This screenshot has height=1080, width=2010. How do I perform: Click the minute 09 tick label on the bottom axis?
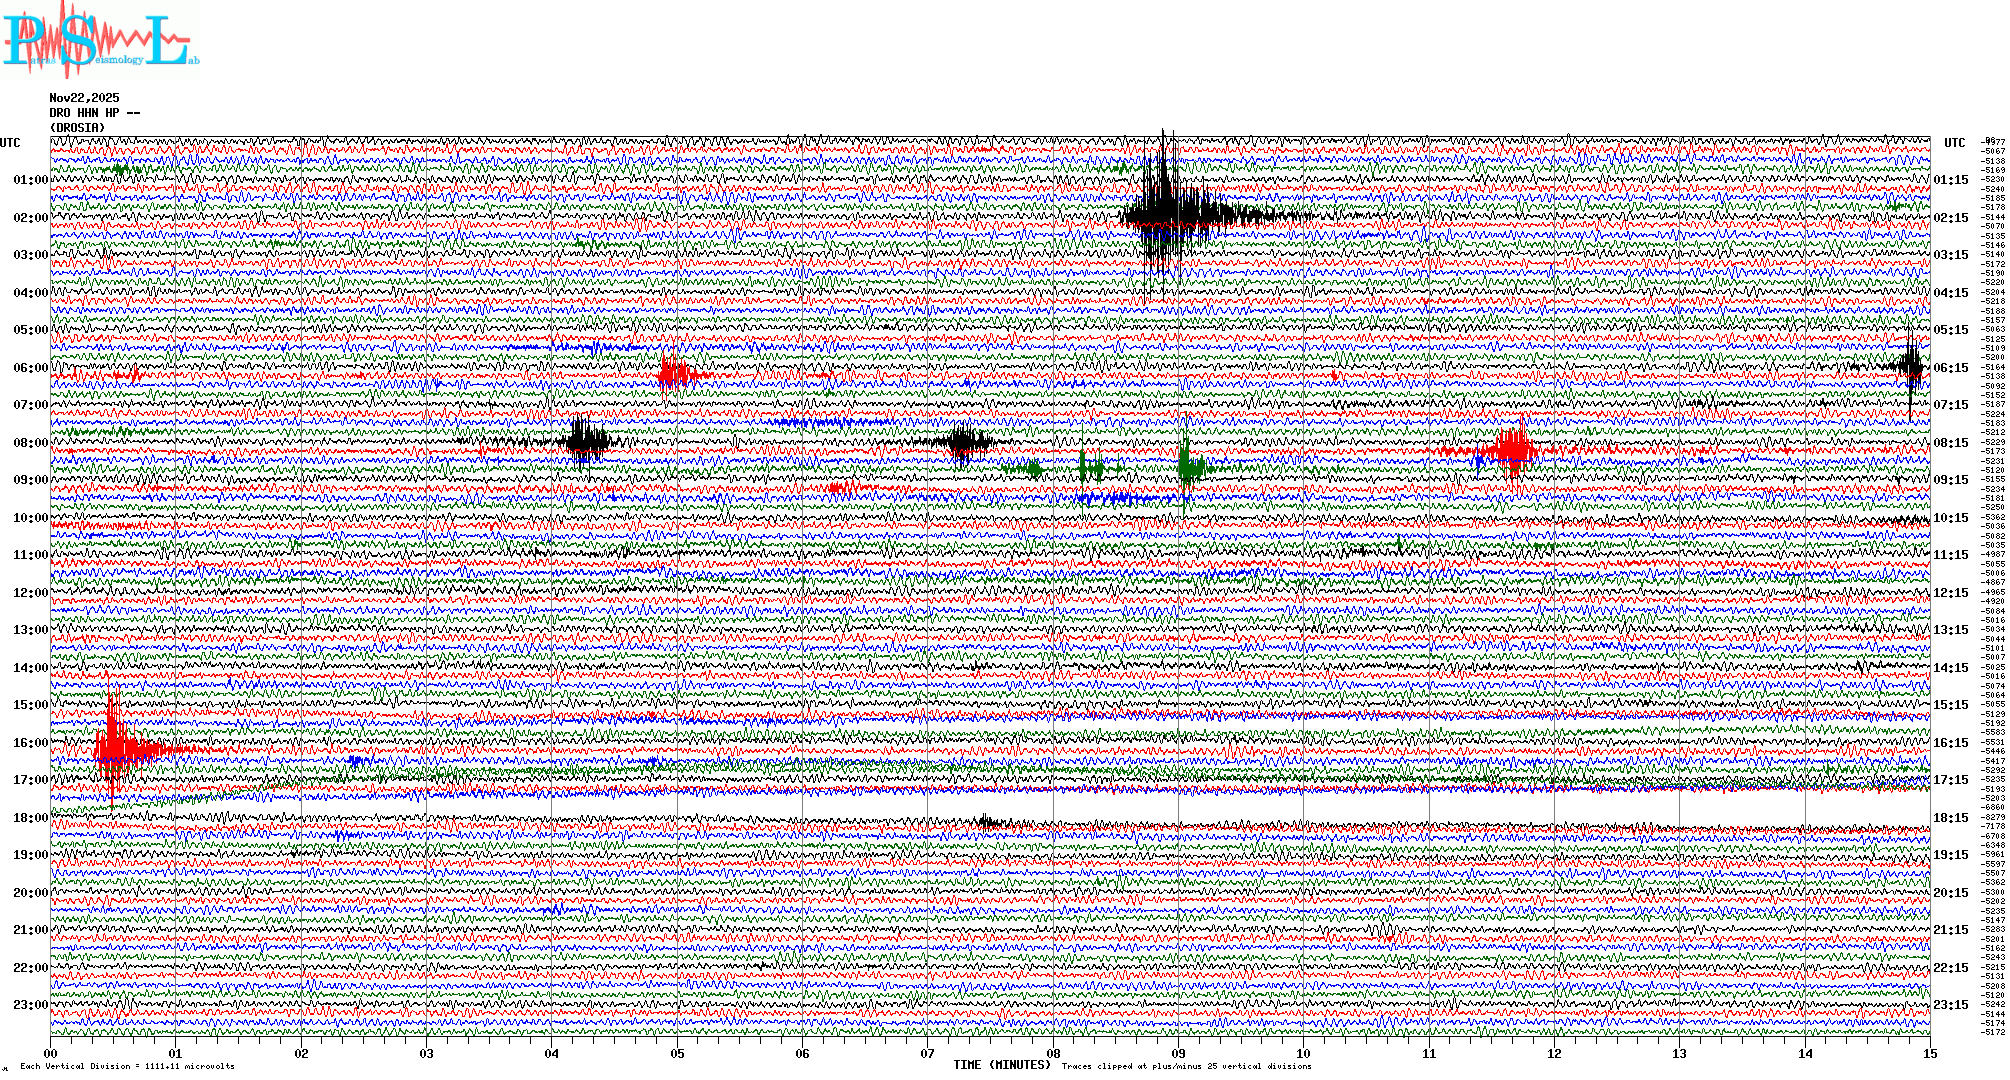pos(1178,1054)
